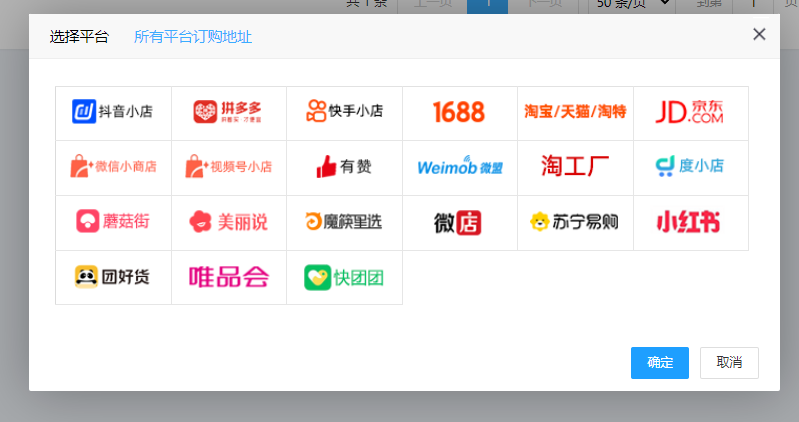
Task: Choose the 有赞 platform logo
Action: pos(344,167)
